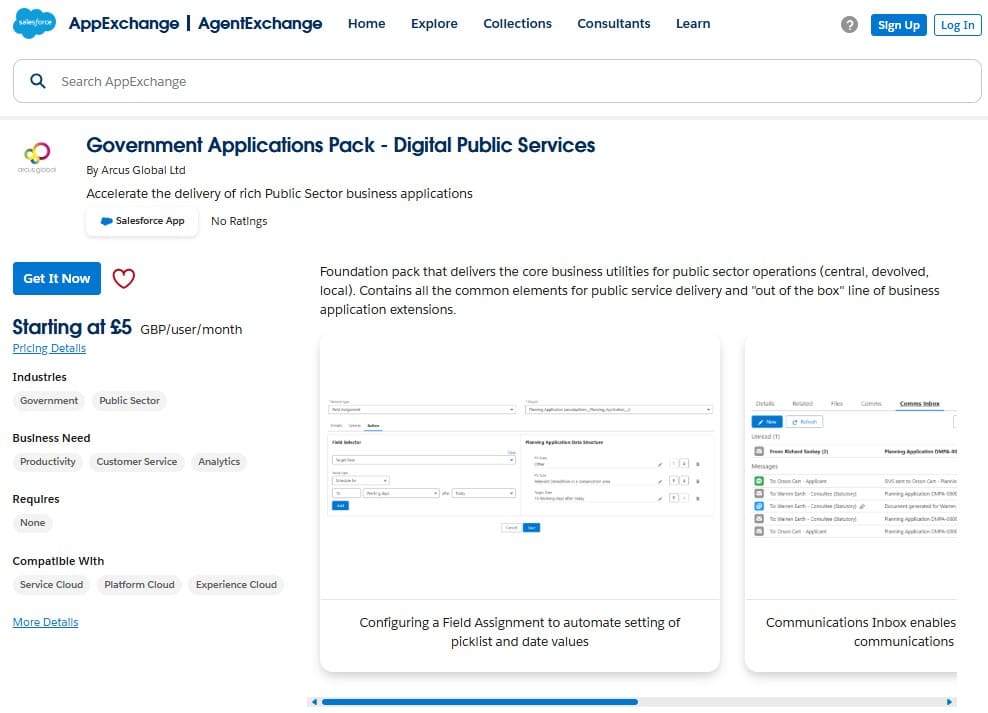Go to Consultants page
Image resolution: width=988 pixels, height=713 pixels.
[x=614, y=23]
